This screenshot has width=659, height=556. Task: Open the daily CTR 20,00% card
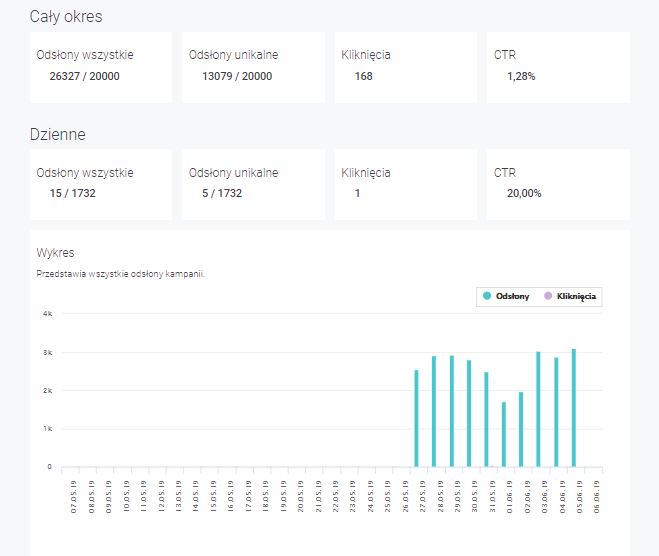tap(558, 184)
